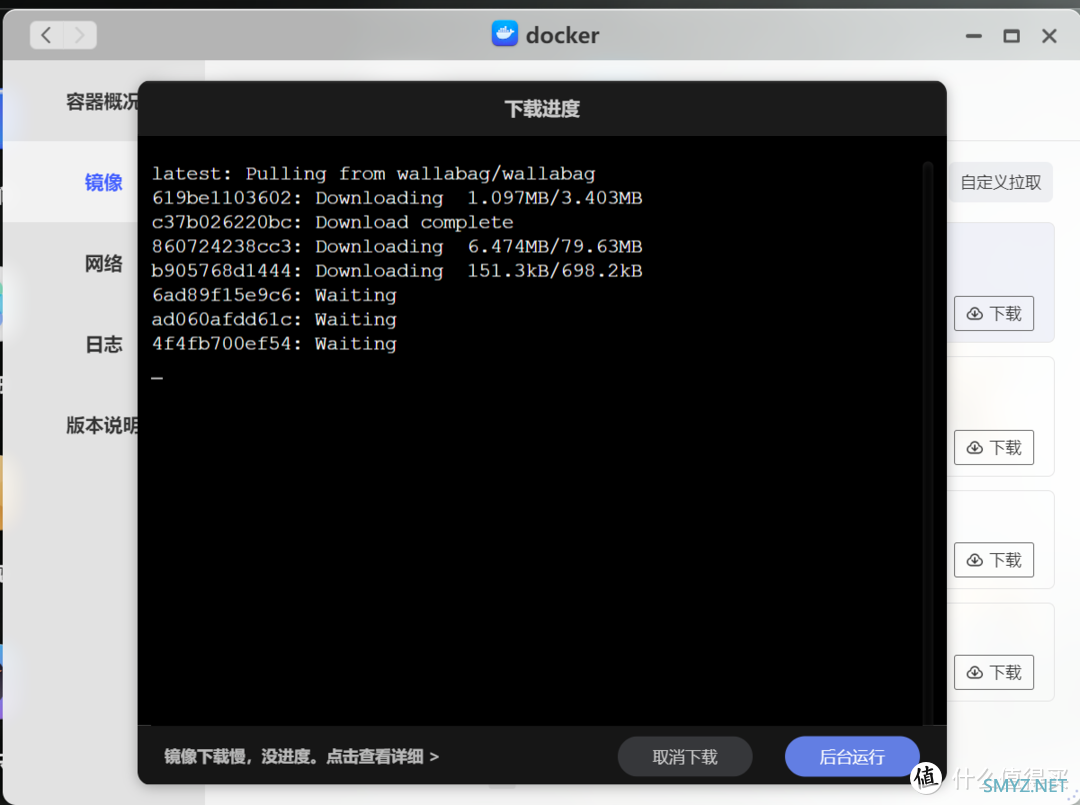Screen dimensions: 1080x805
Task: Click the 860724238cc3 downloading line
Action: [397, 247]
